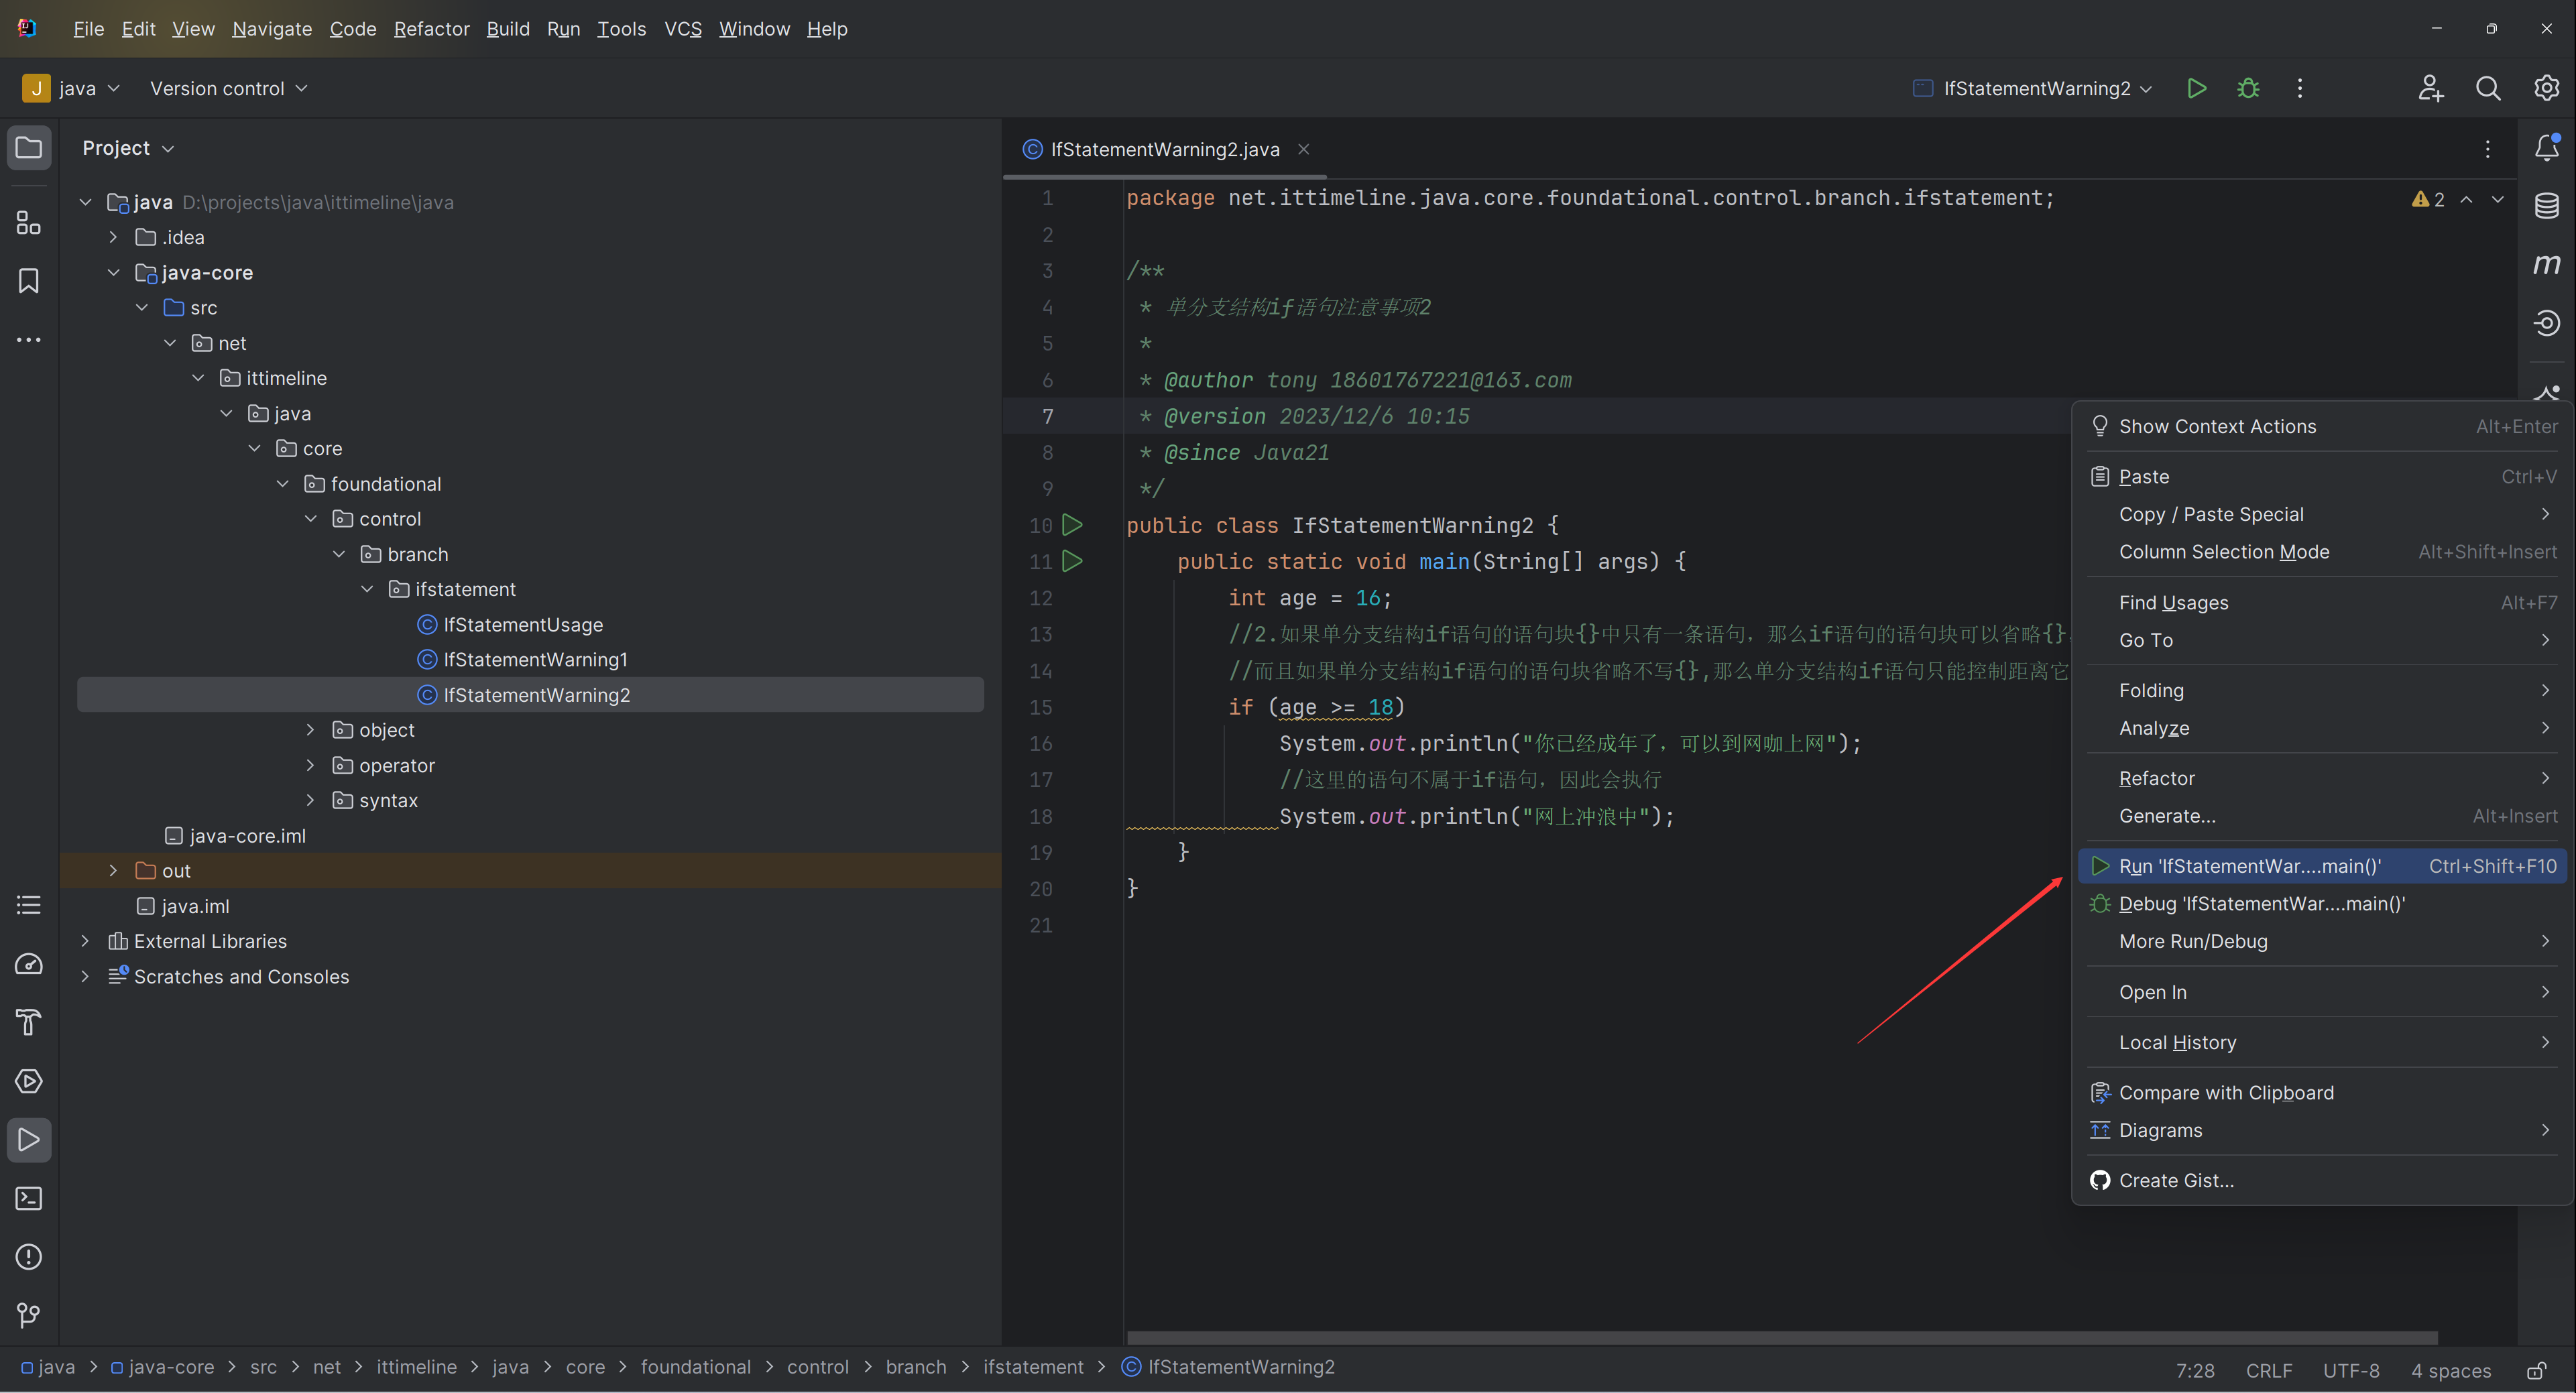Select Paste in context menu

point(2322,477)
